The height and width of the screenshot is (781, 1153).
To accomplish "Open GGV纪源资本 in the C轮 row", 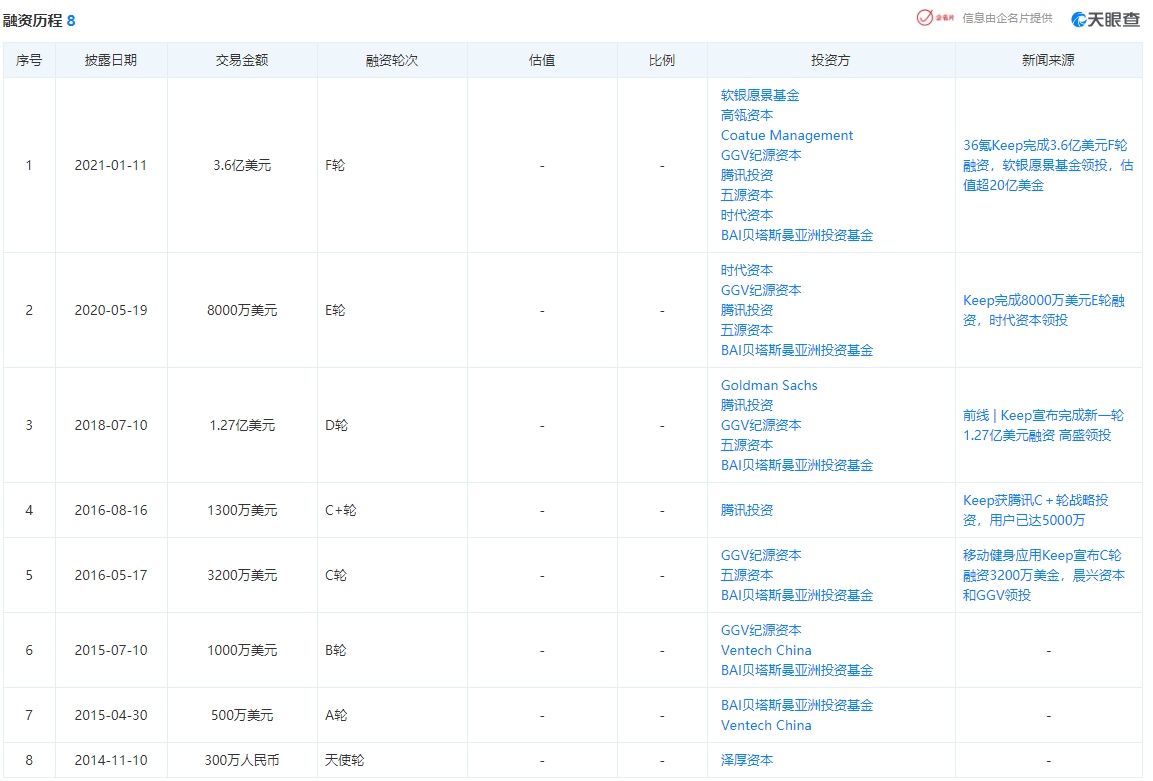I will pyautogui.click(x=761, y=555).
